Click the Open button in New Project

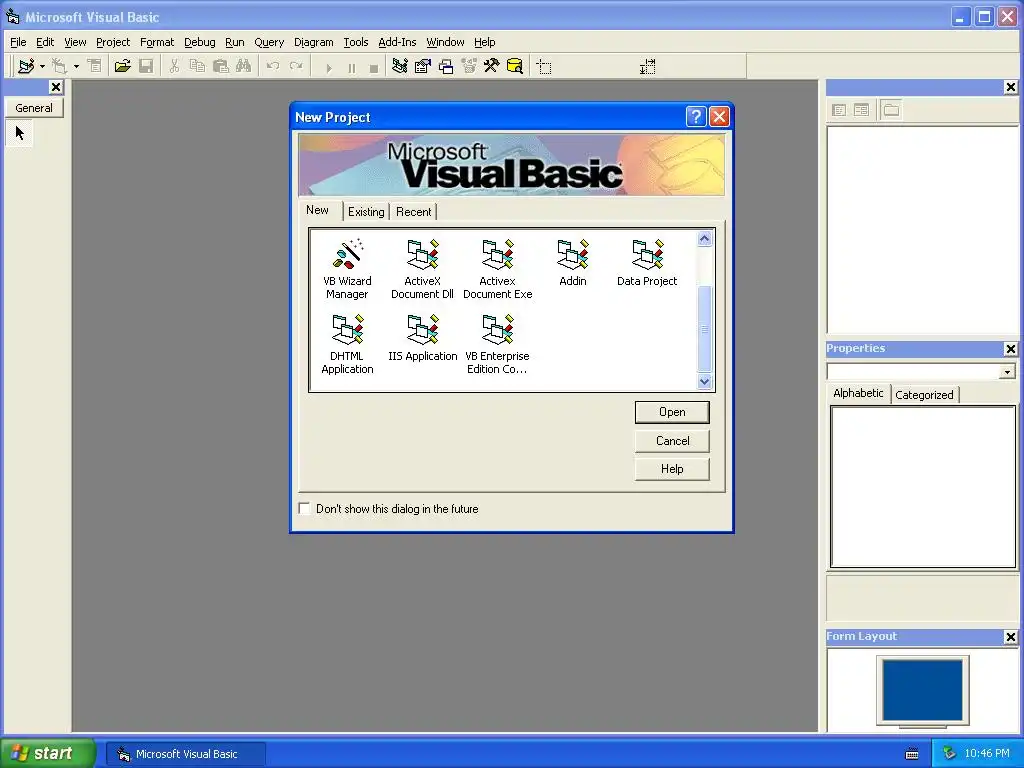point(672,412)
